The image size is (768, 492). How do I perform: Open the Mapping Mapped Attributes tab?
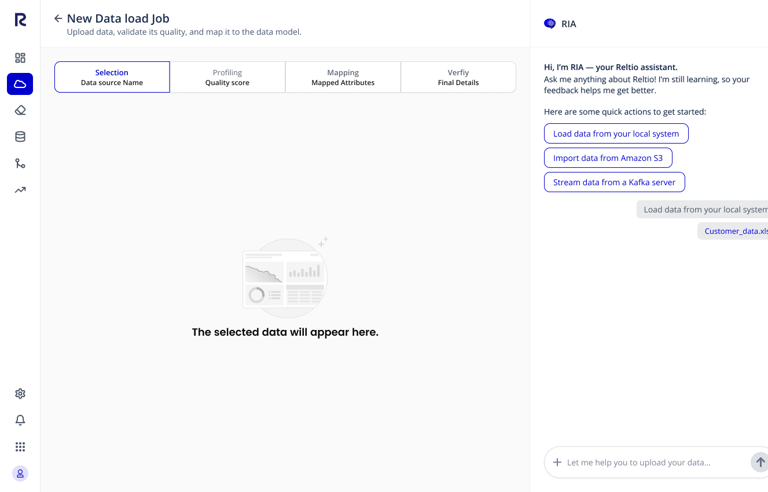(343, 77)
